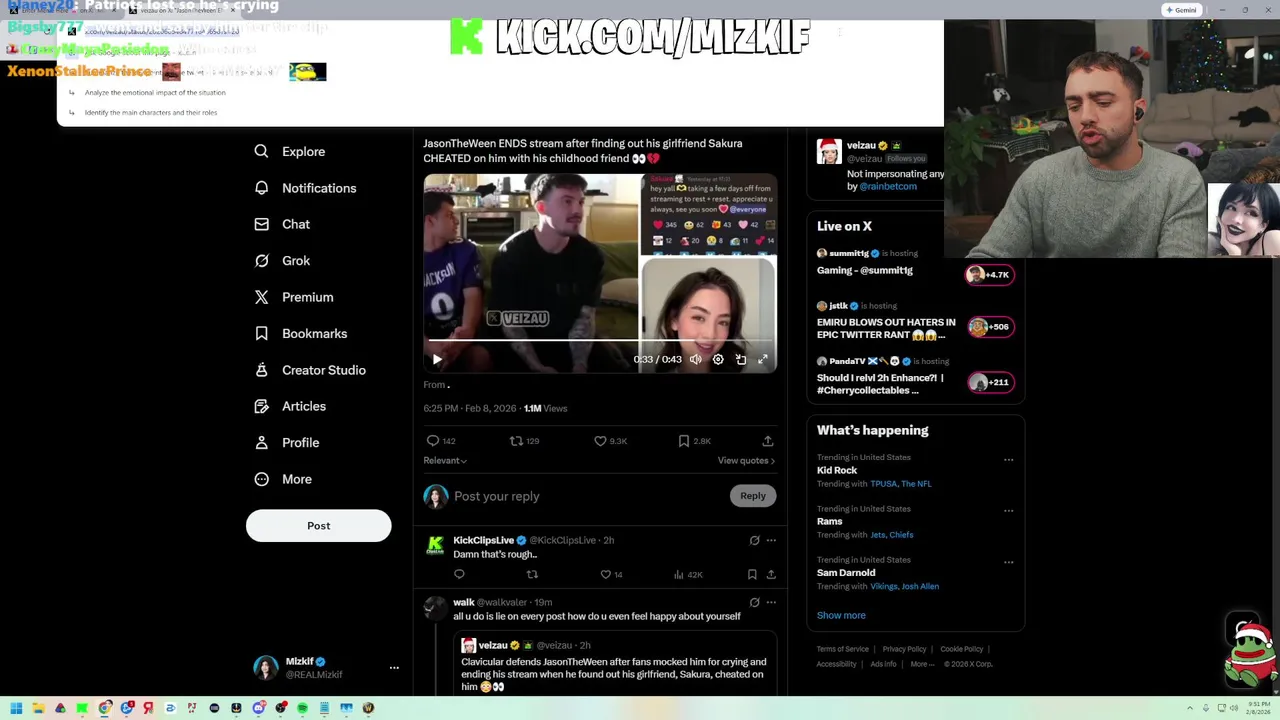
Task: Join PandaTV's live broadcast
Action: (990, 382)
